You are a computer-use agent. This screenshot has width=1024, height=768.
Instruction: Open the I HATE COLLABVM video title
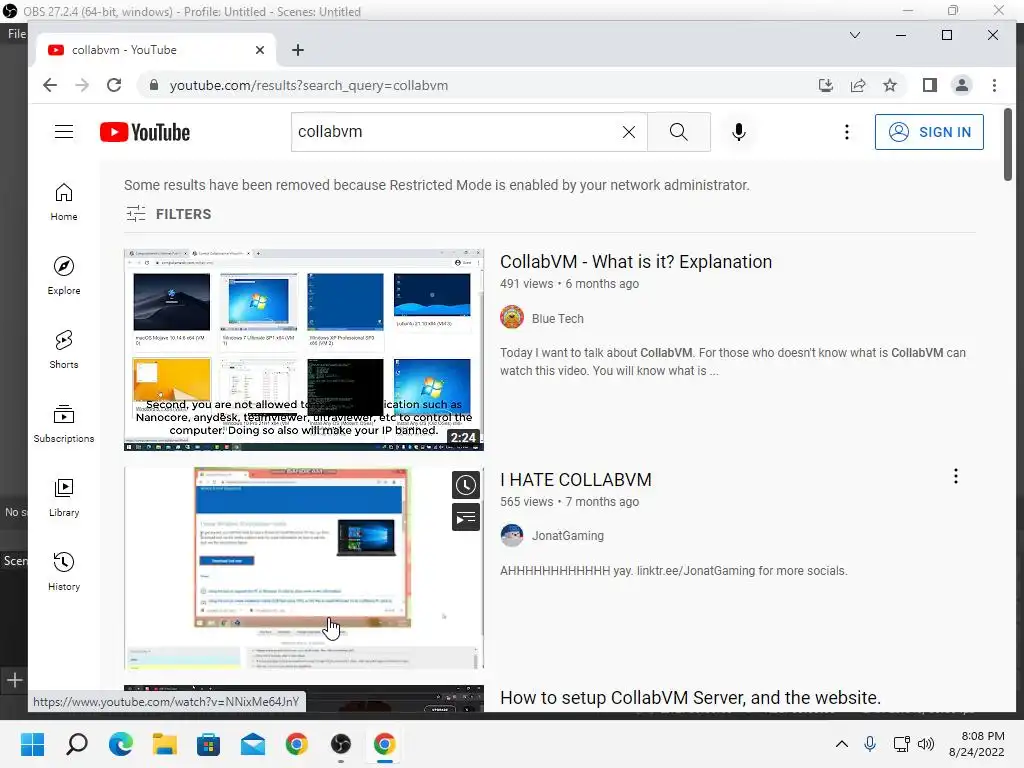[576, 480]
